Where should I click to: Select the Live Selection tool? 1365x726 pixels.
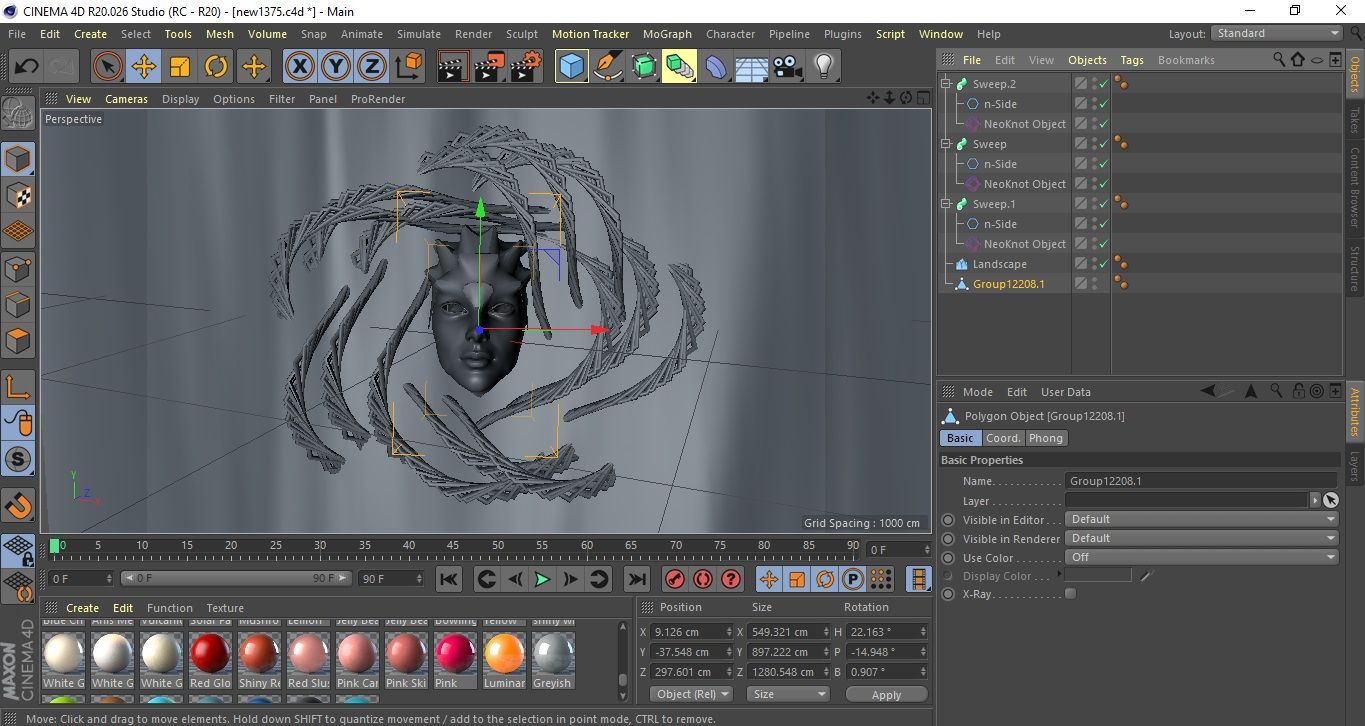(x=108, y=67)
